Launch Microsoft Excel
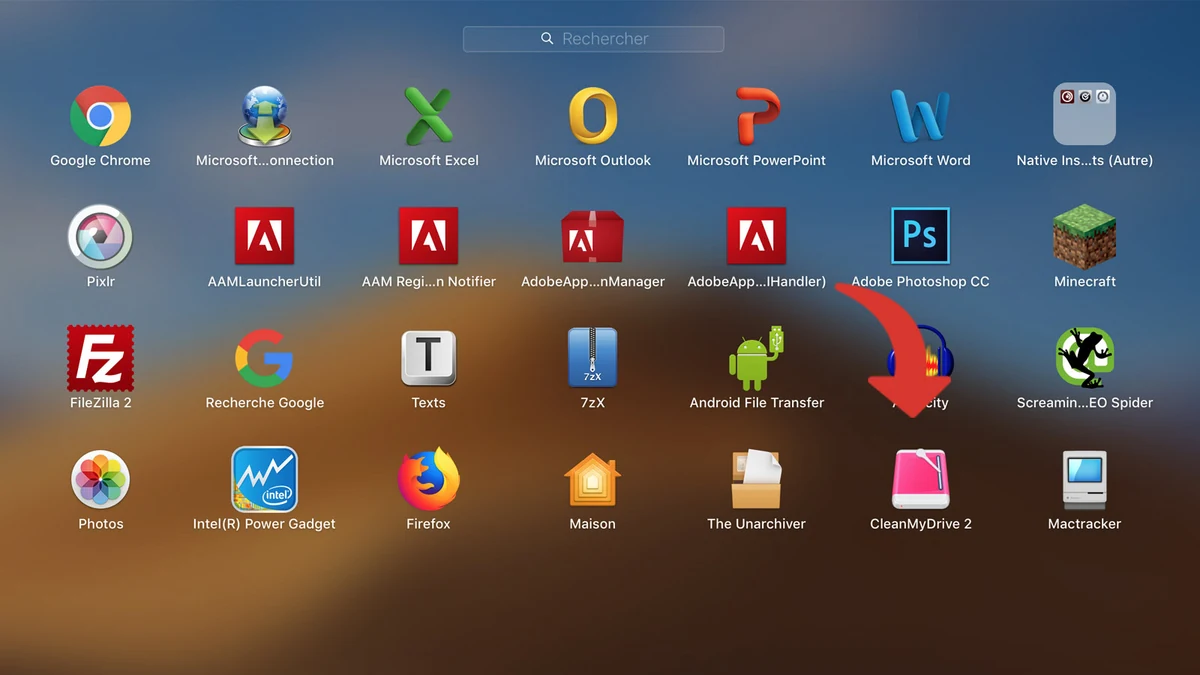Image resolution: width=1200 pixels, height=675 pixels. [428, 113]
